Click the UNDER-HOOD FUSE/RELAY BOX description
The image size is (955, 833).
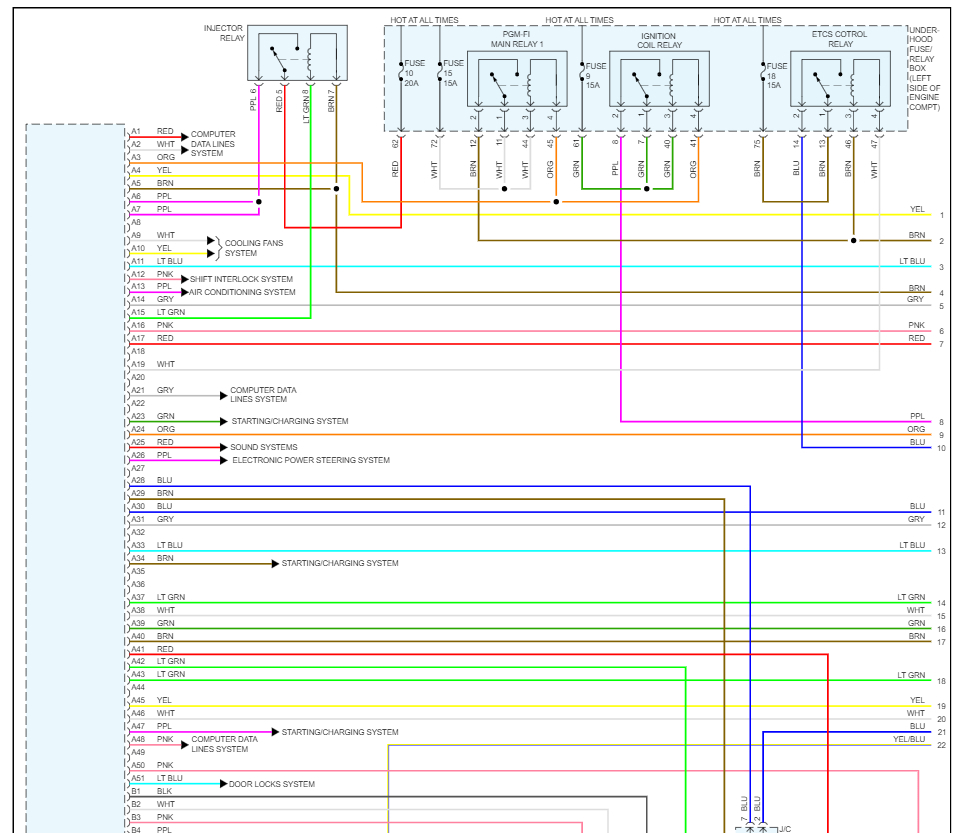pyautogui.click(x=924, y=68)
